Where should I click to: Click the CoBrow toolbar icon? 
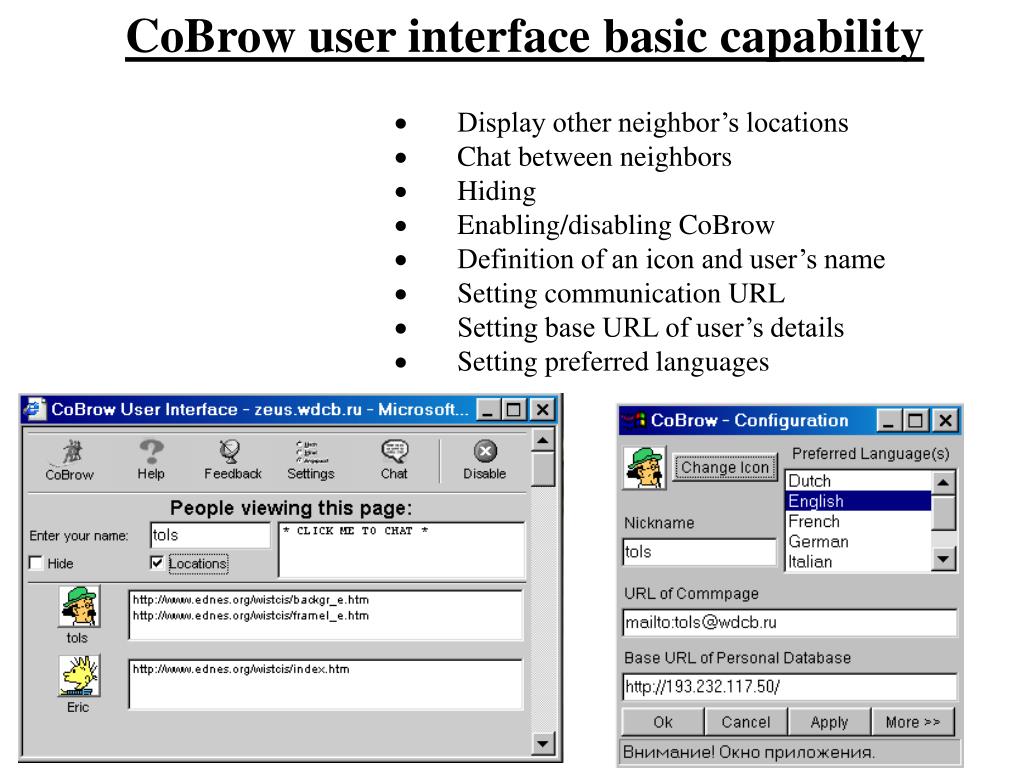70,460
